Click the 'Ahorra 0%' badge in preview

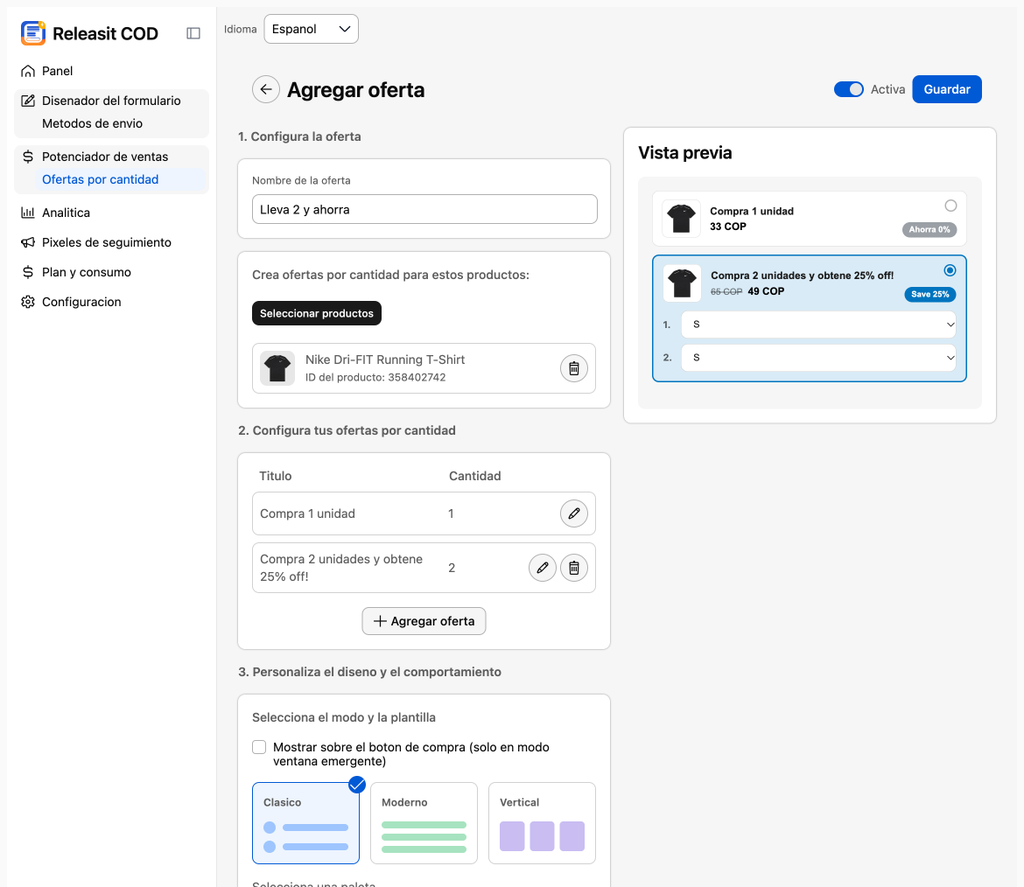pos(929,230)
